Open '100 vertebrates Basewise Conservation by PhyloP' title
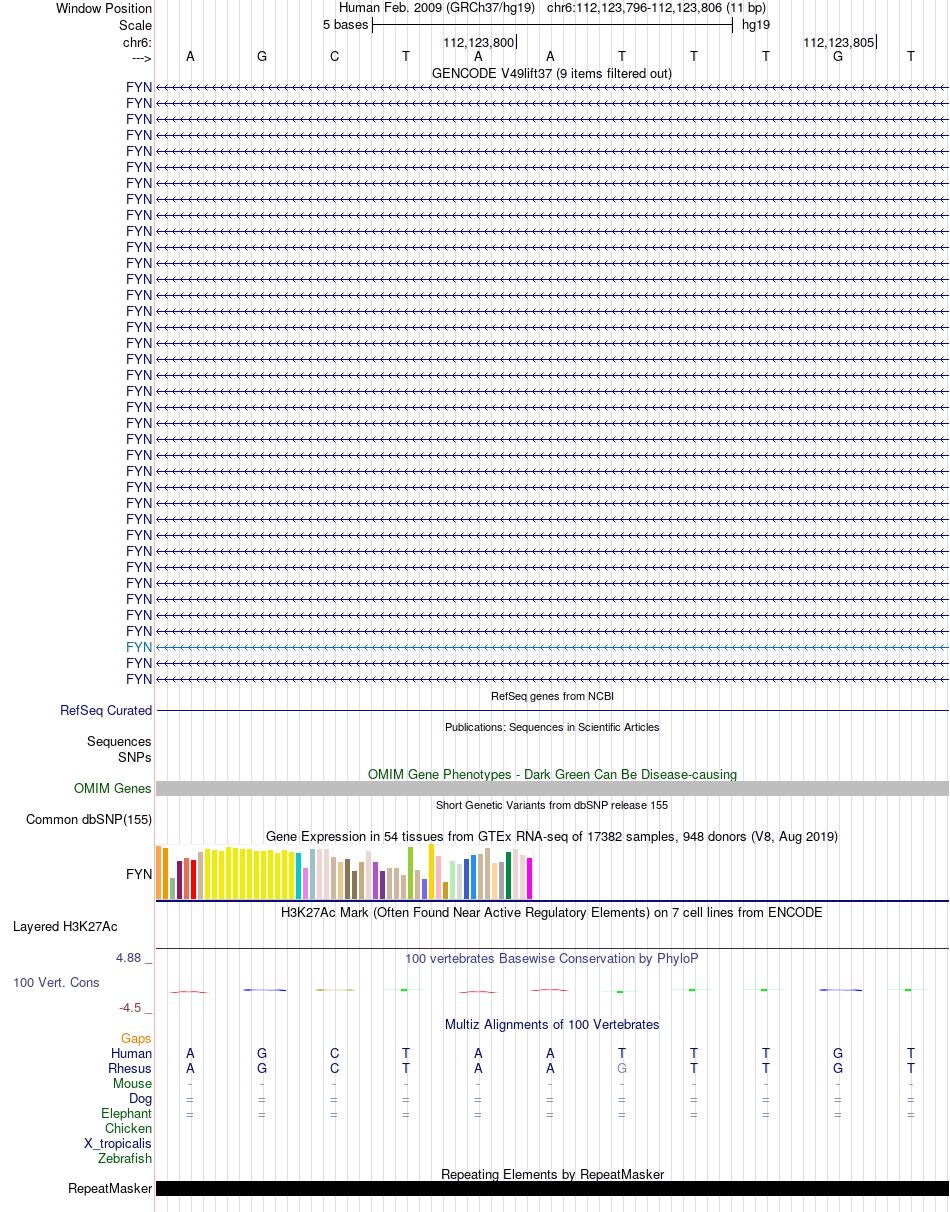950x1212 pixels. coord(552,958)
